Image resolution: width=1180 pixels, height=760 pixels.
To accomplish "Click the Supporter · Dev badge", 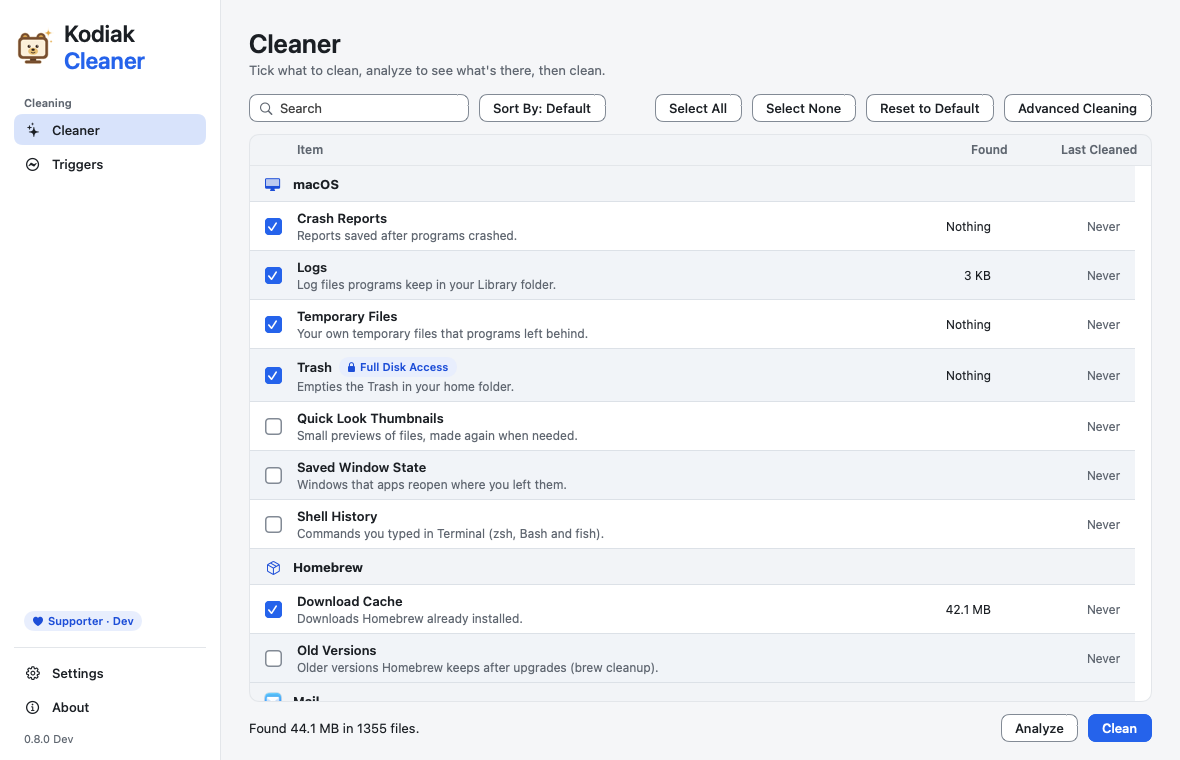I will point(83,622).
